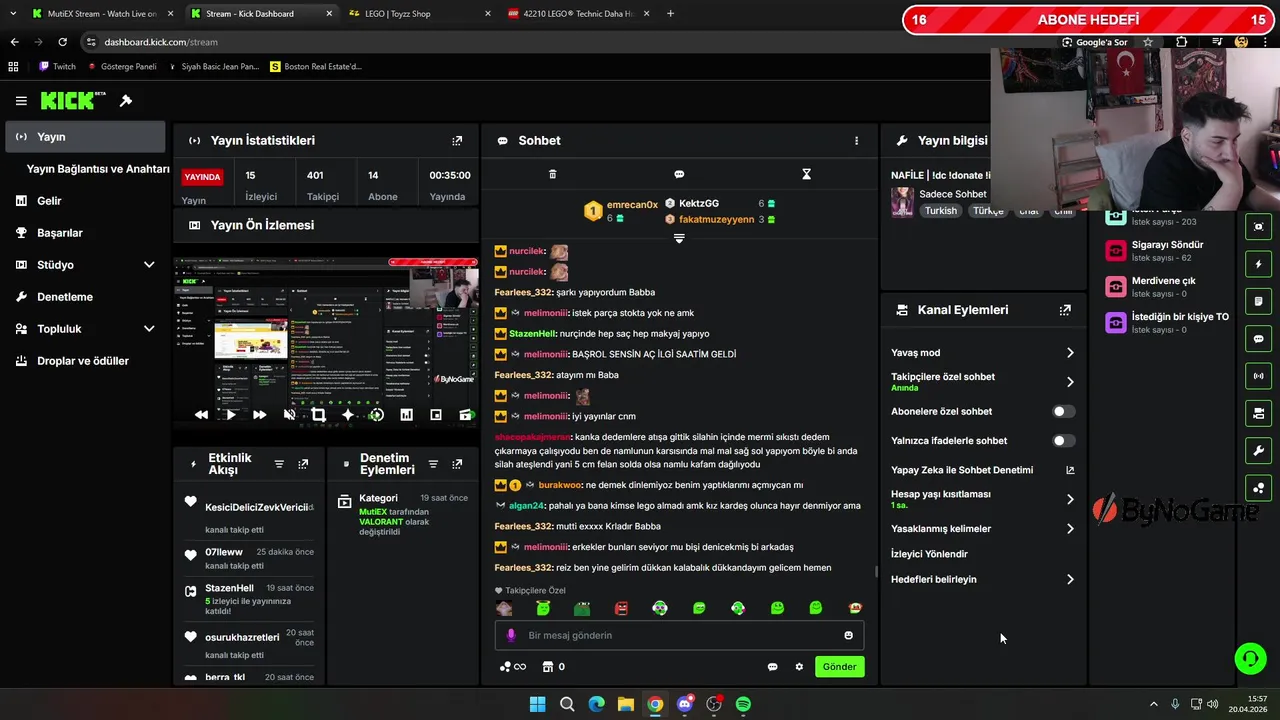Click the green support headset button
The width and height of the screenshot is (1280, 720).
coord(1250,658)
